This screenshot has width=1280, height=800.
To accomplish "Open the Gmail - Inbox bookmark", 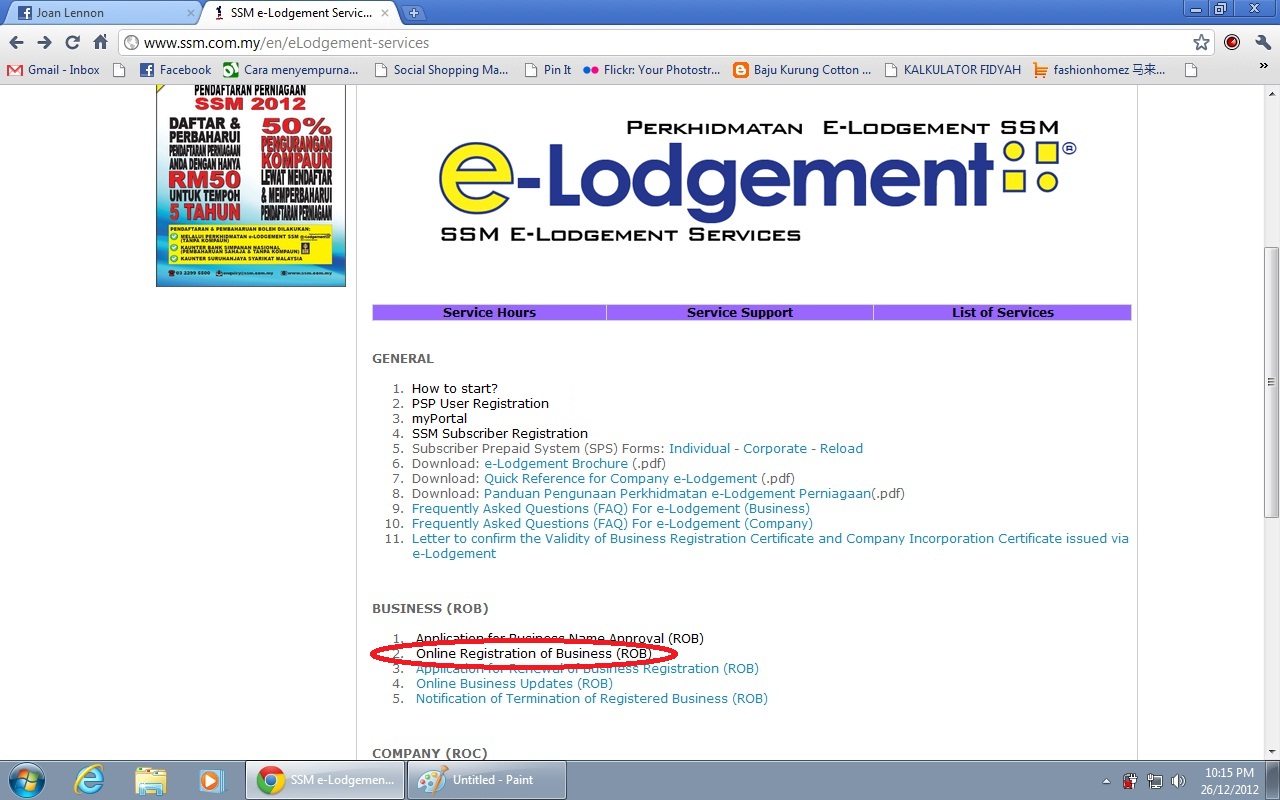I will 54,70.
